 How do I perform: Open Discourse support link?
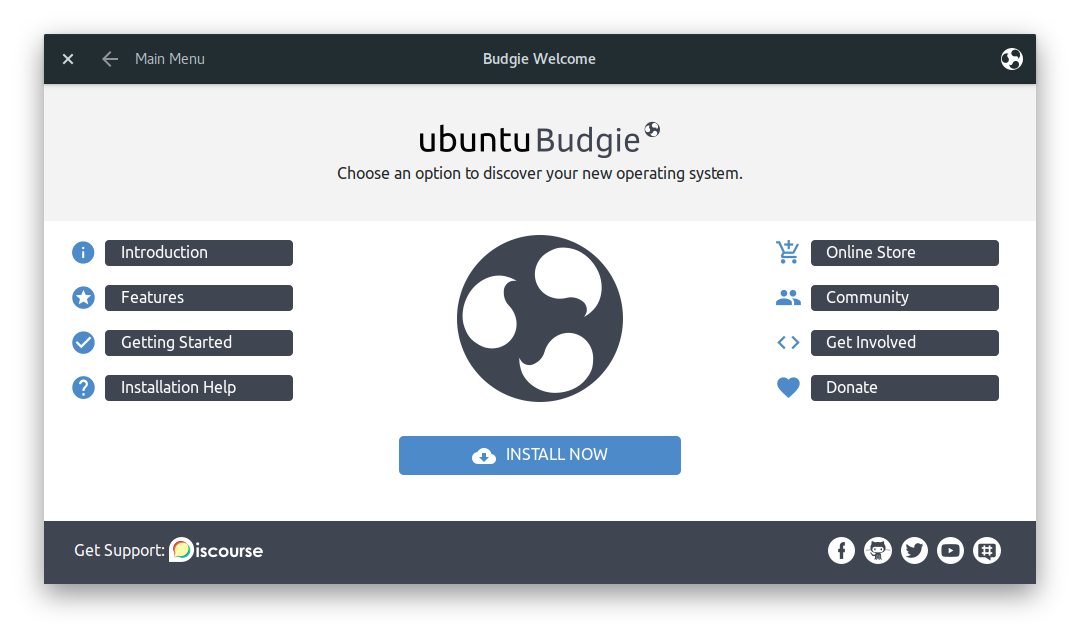[216, 550]
